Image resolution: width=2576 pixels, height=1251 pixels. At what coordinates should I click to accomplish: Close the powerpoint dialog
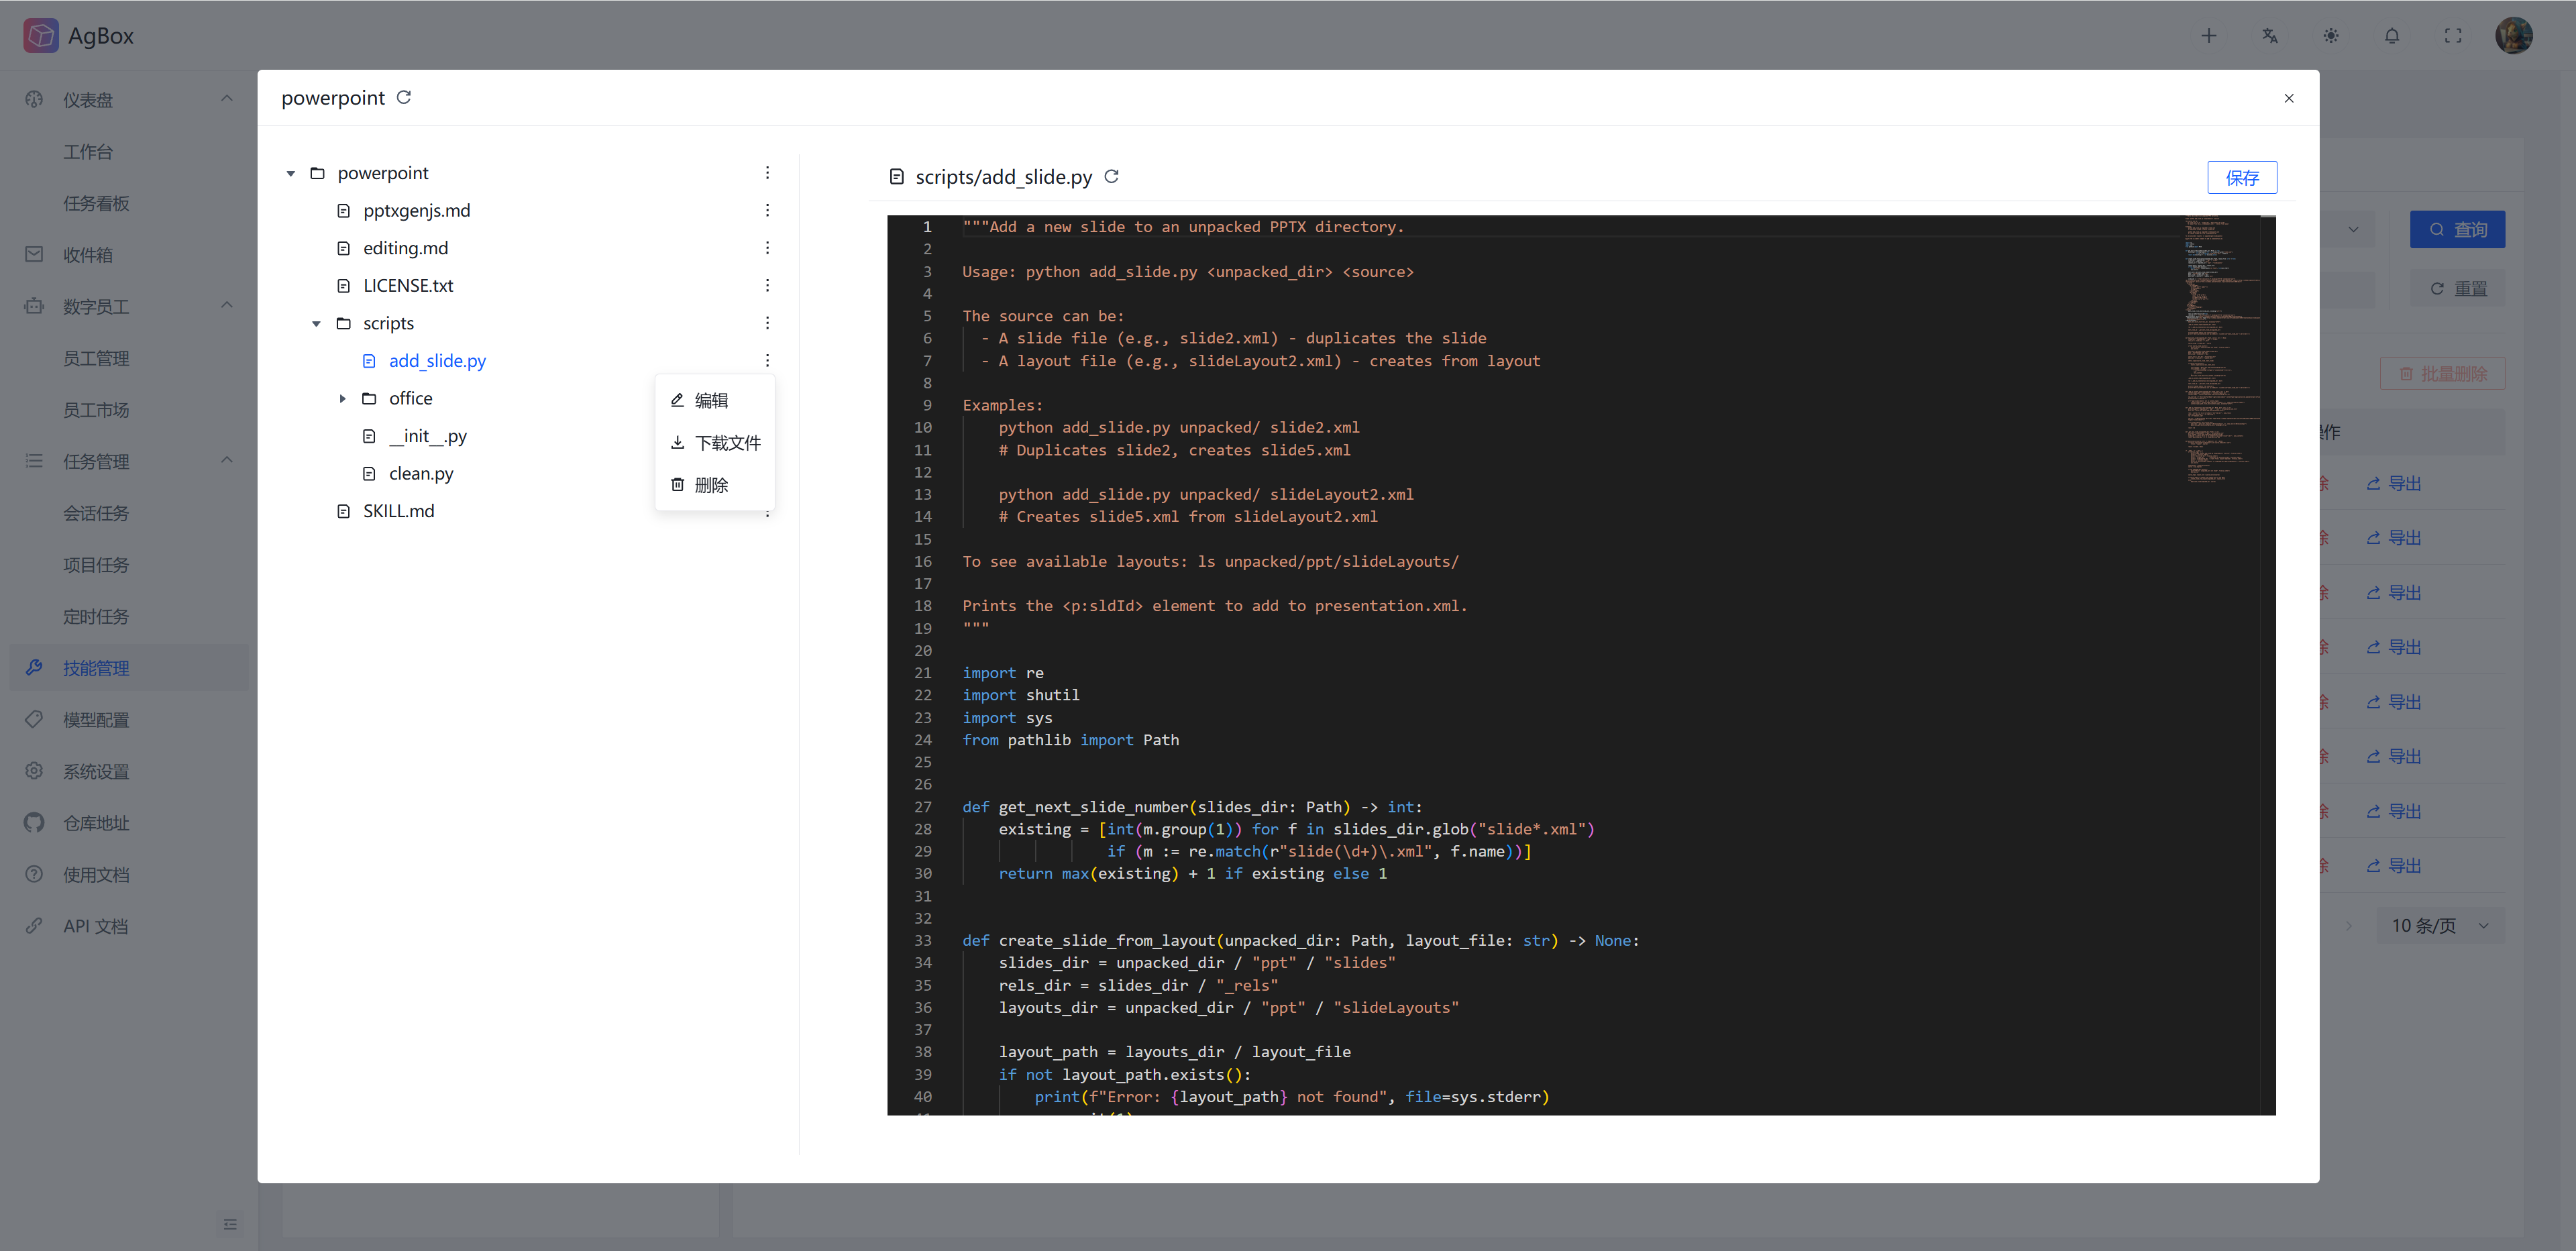tap(2288, 98)
